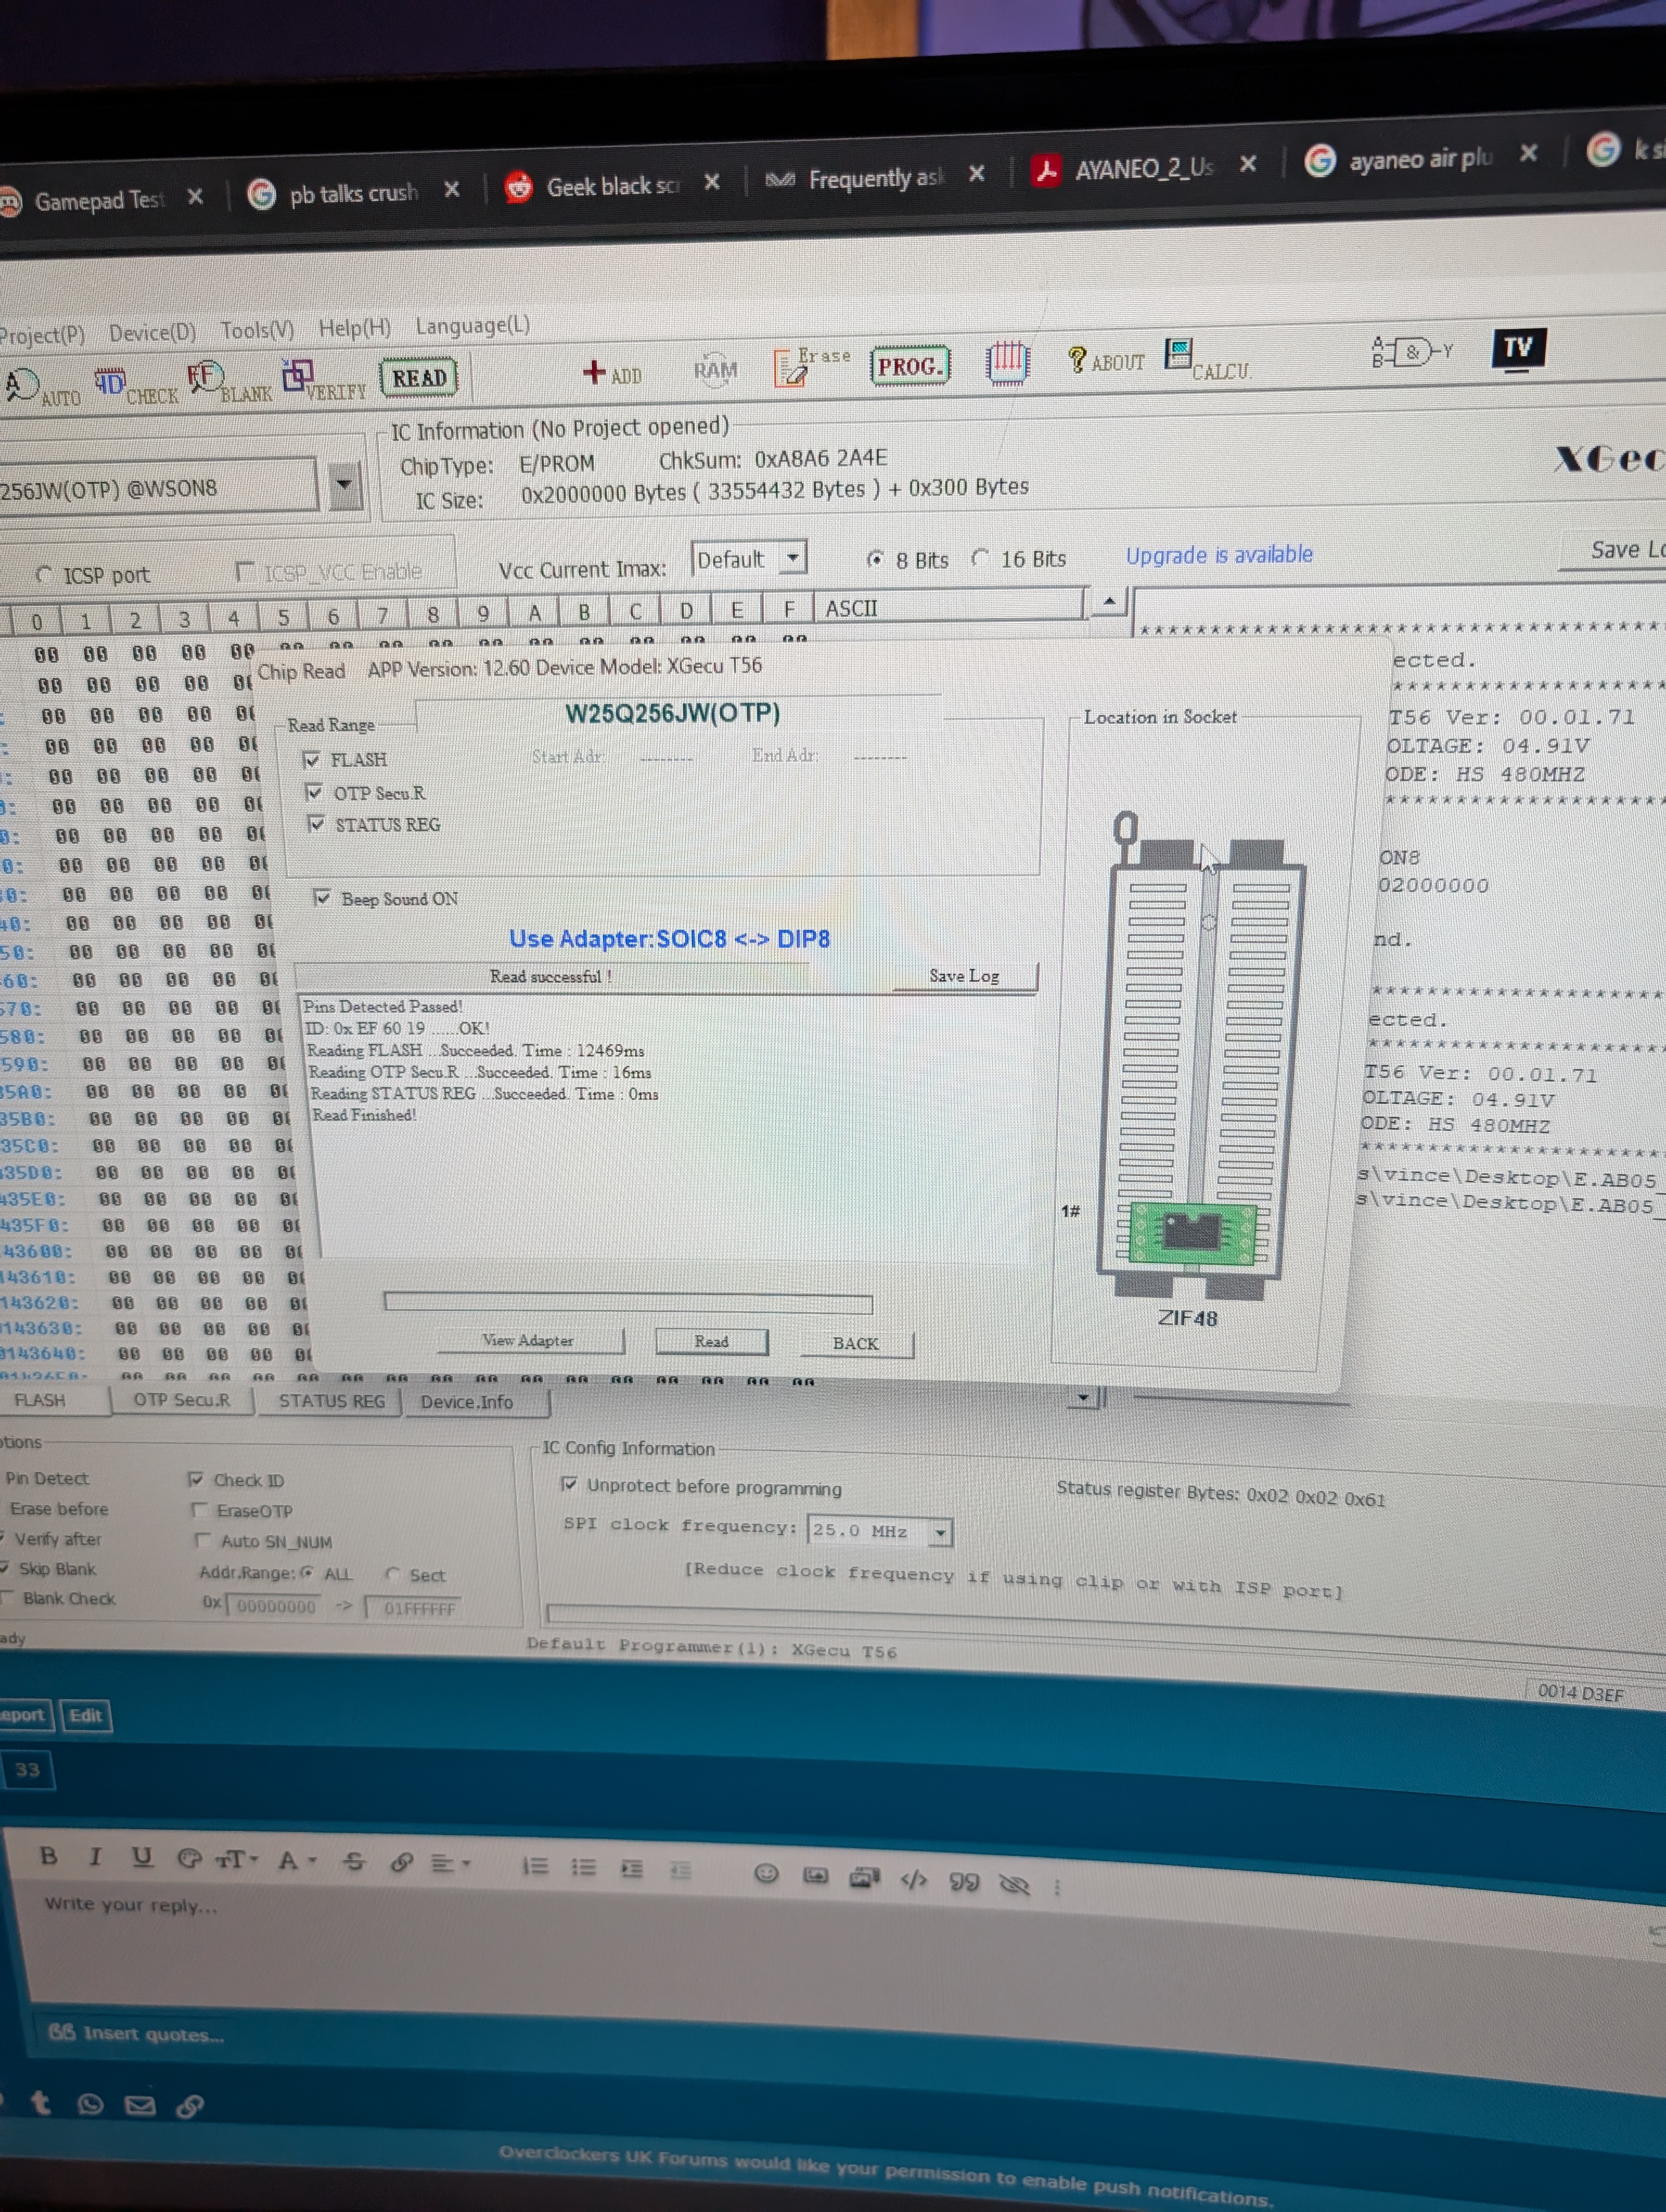Share via email icon
1666x2212 pixels.
click(x=139, y=2105)
